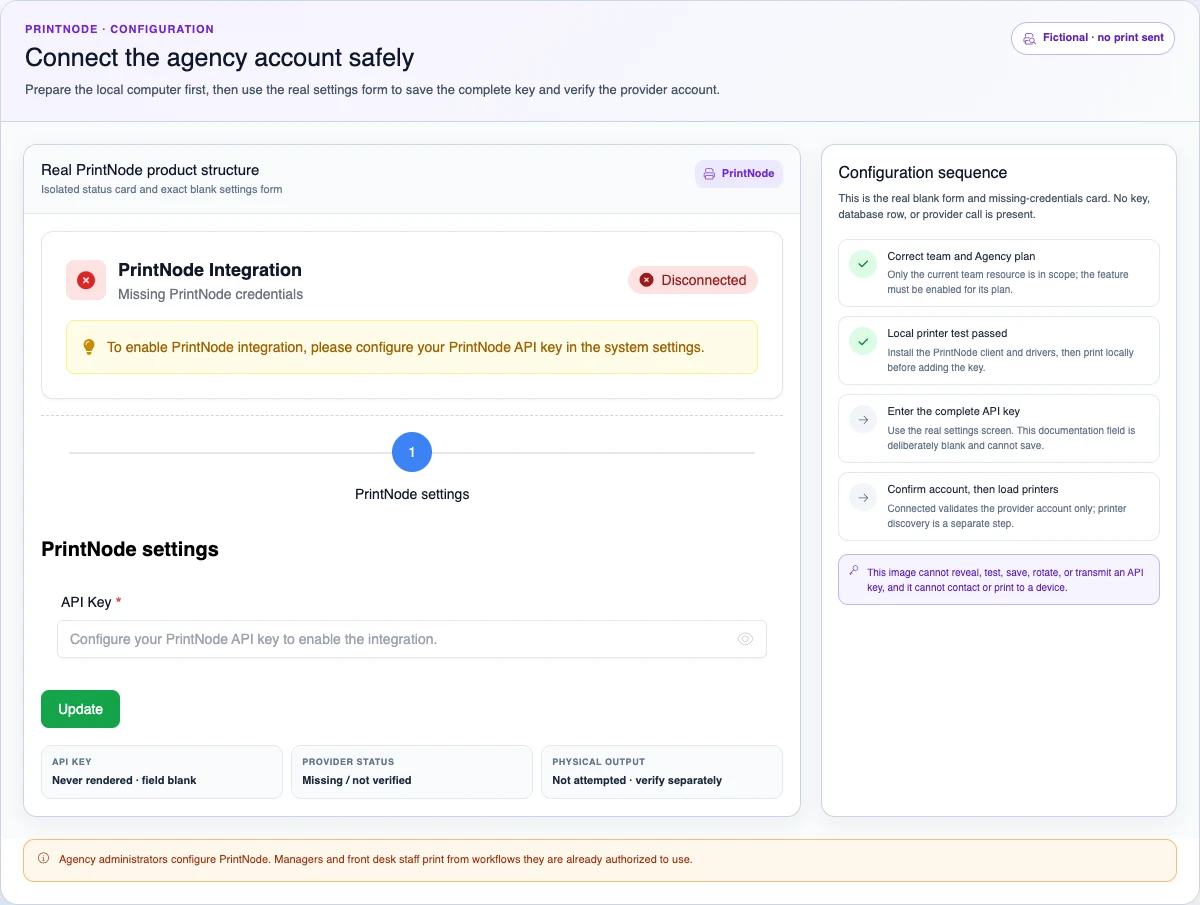Click the API Key field label

[91, 602]
